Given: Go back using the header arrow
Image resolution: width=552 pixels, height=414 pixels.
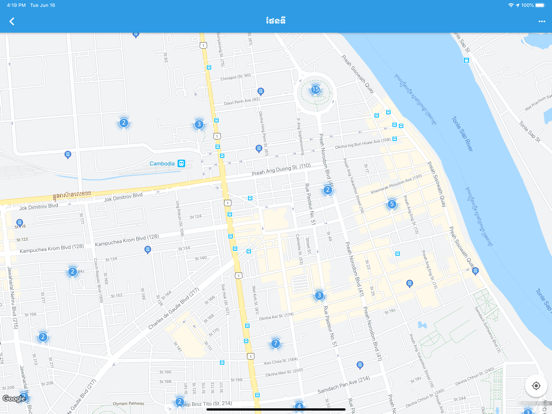Looking at the screenshot, I should [12, 21].
